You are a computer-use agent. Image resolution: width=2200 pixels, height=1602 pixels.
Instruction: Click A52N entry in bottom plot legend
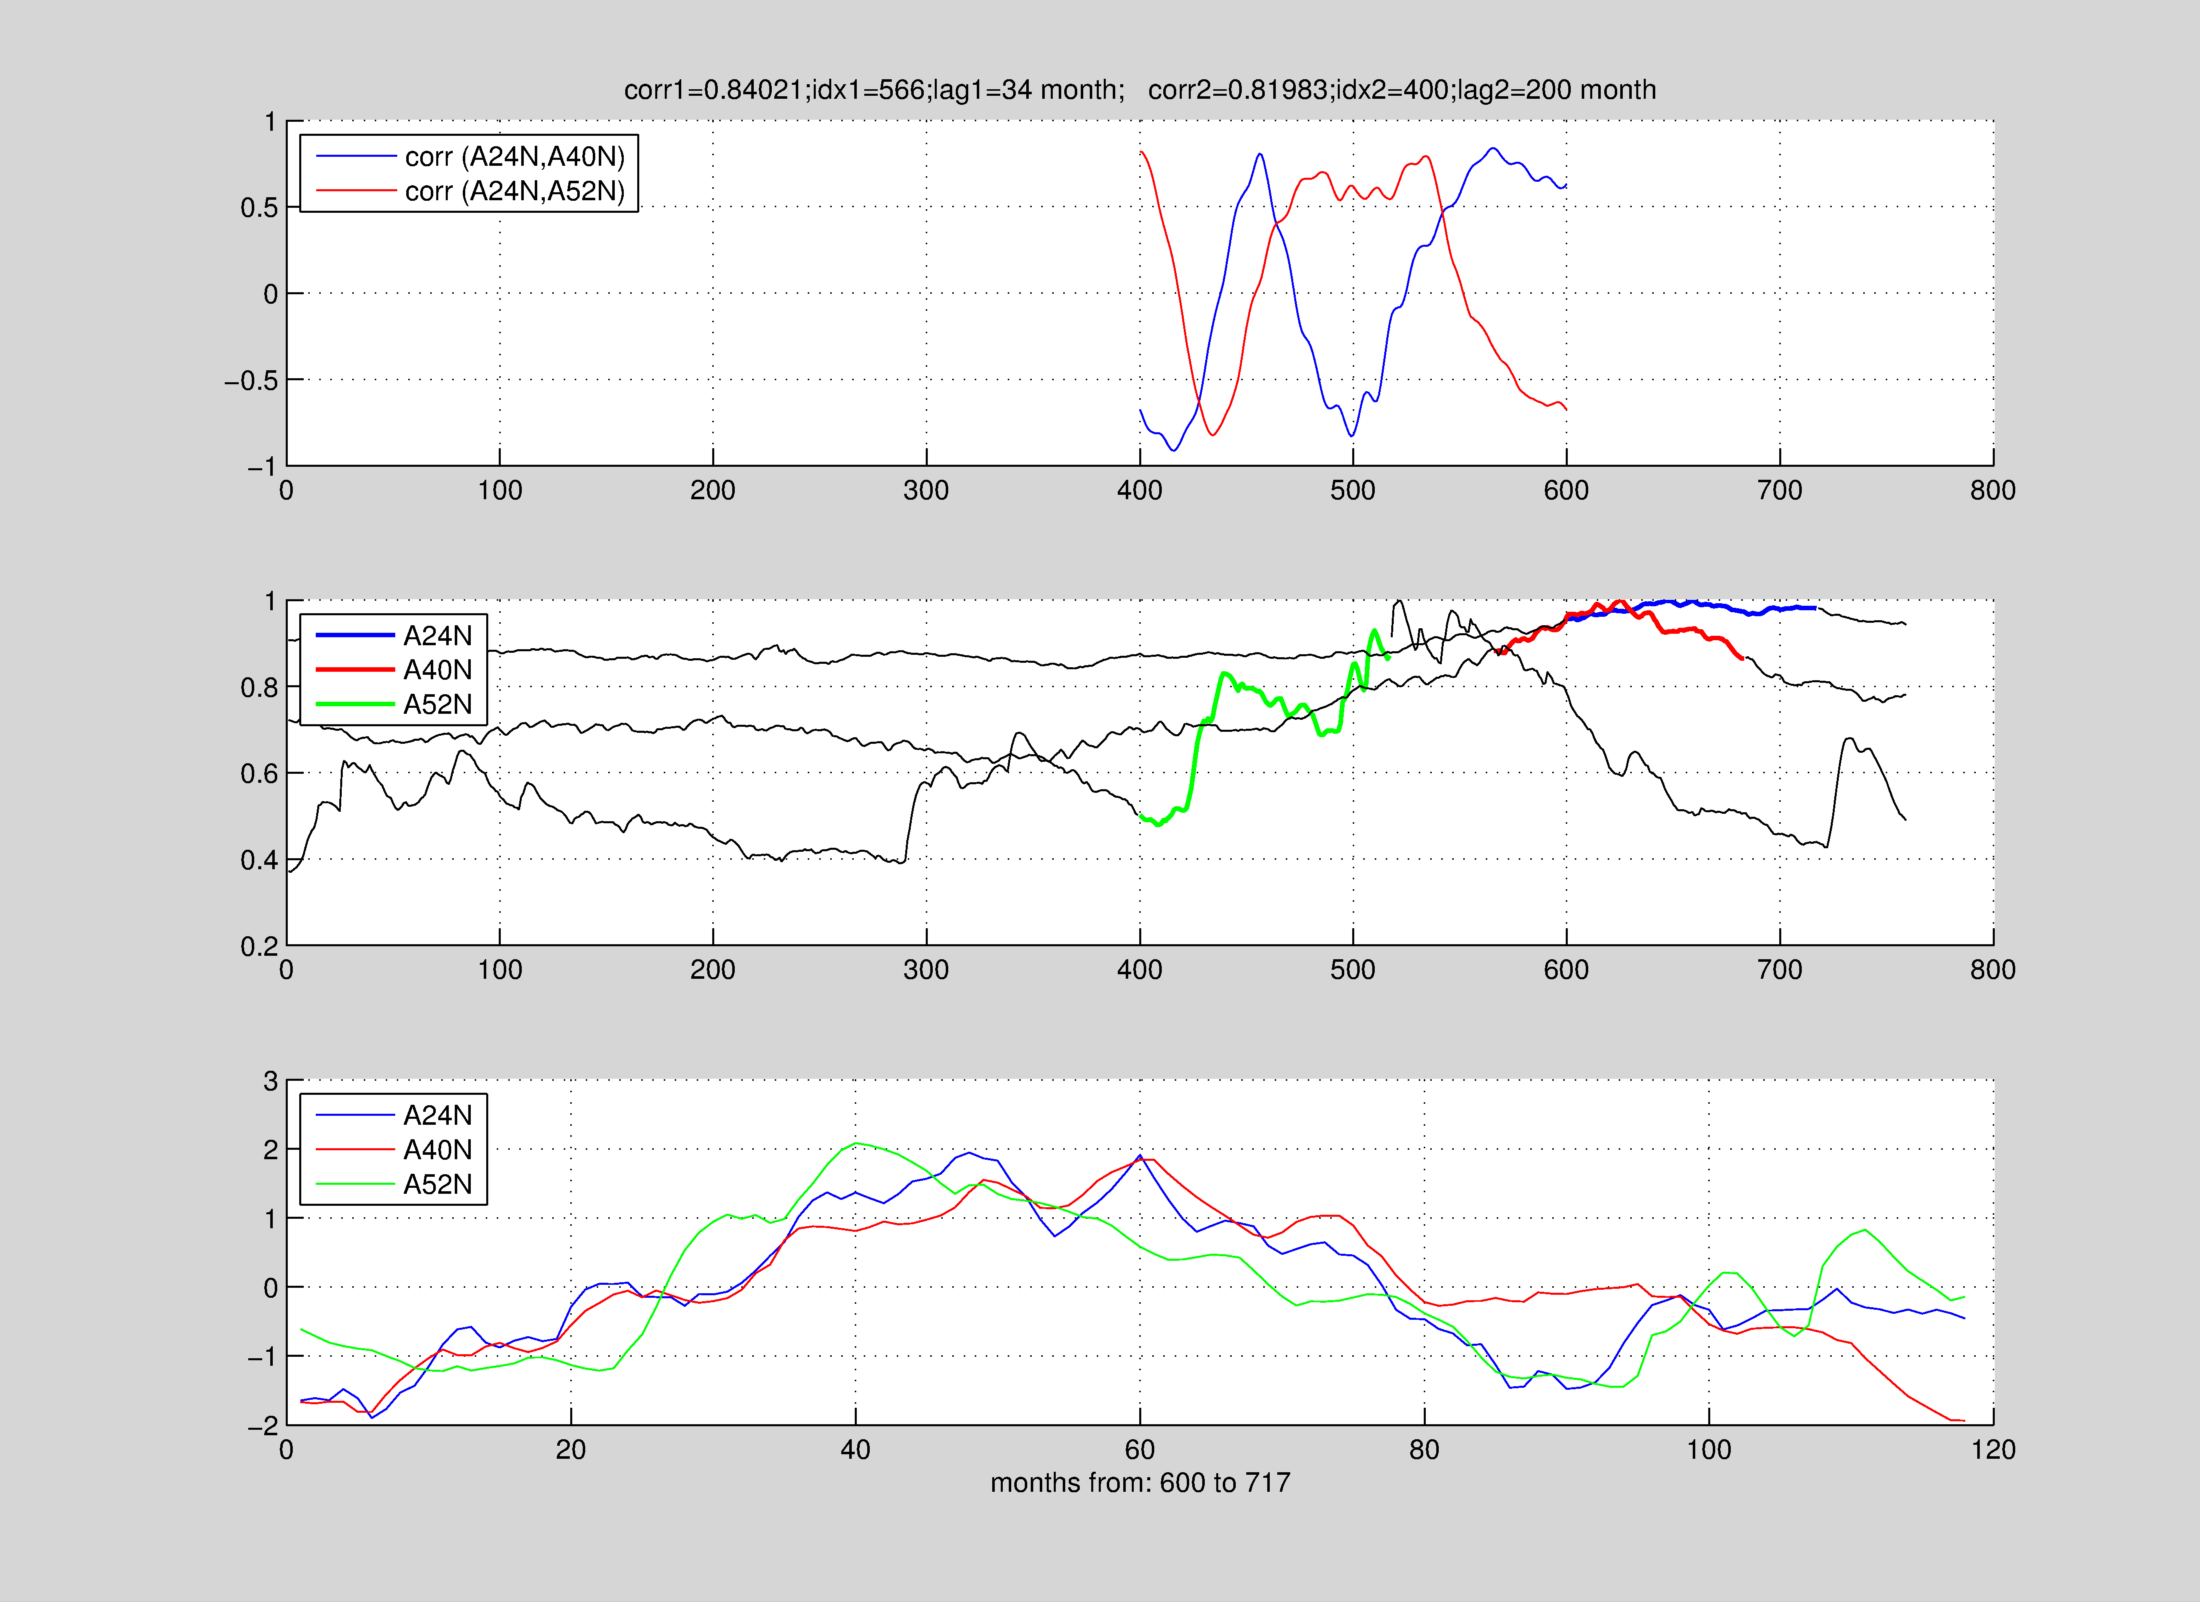437,1185
